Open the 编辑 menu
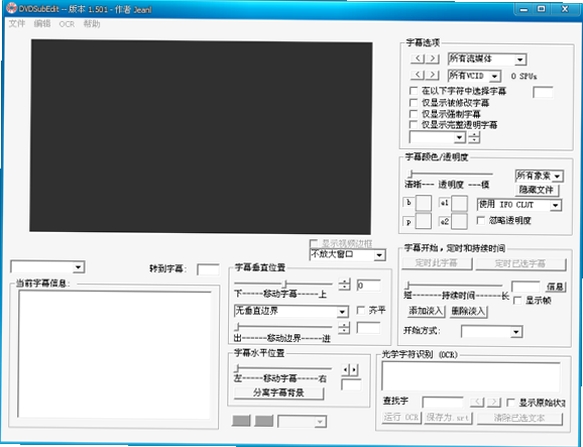 tap(42, 24)
